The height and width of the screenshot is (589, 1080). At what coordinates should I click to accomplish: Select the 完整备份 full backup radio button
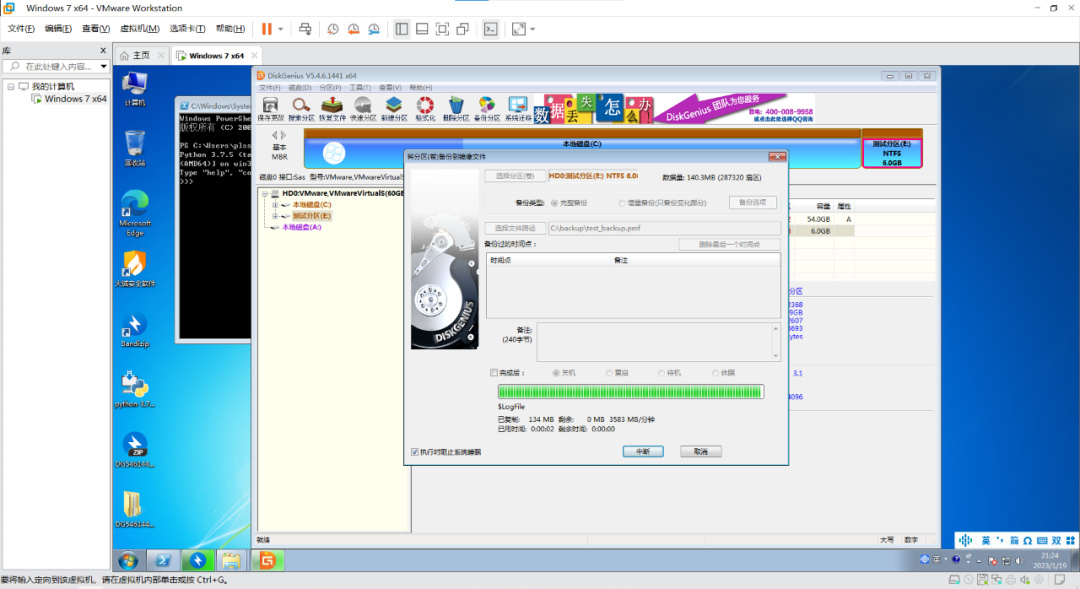click(x=554, y=203)
